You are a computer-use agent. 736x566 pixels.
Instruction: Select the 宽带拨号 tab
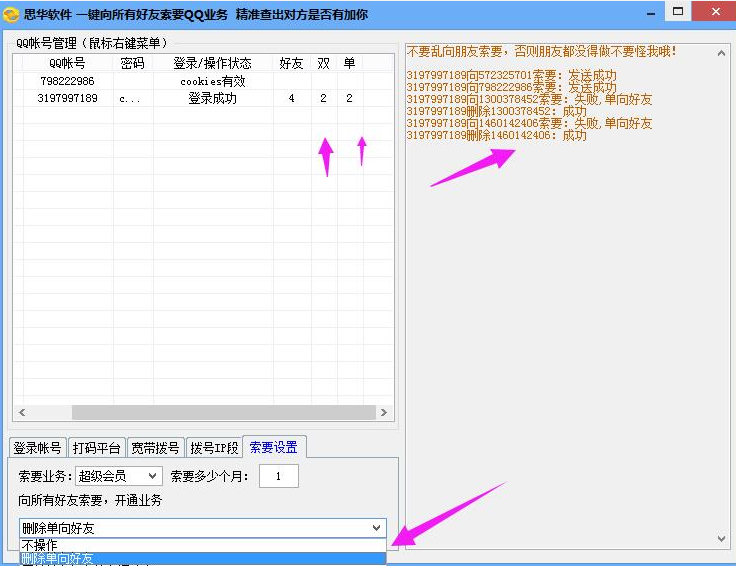click(x=155, y=448)
